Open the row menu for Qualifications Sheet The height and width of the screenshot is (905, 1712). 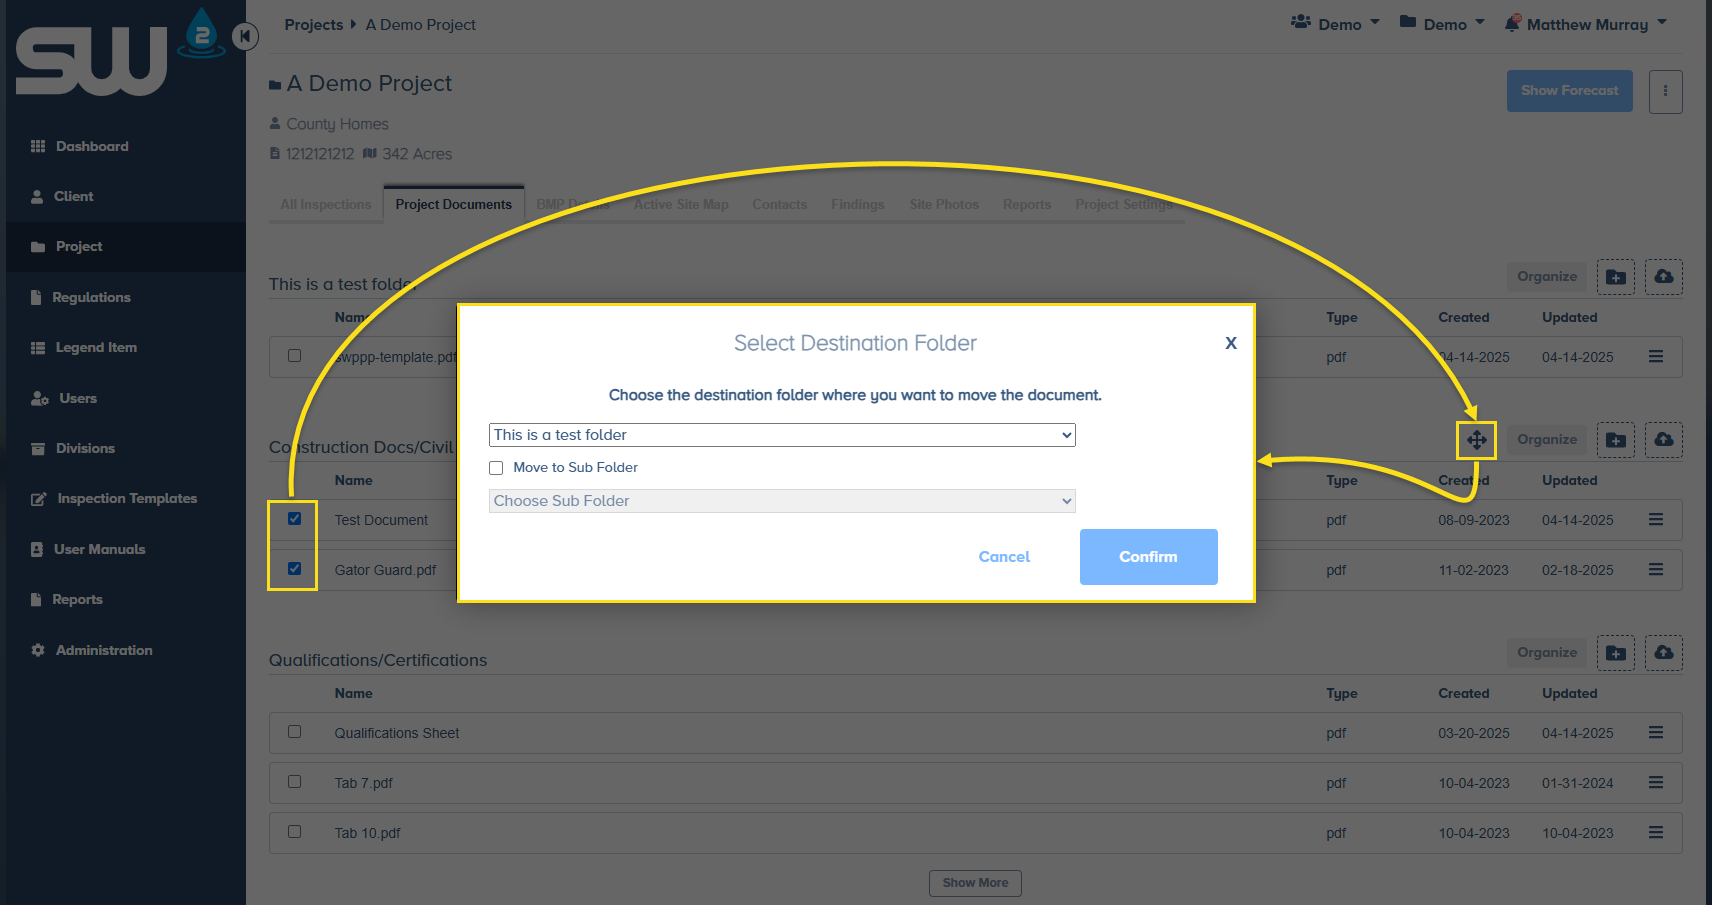pyautogui.click(x=1655, y=733)
